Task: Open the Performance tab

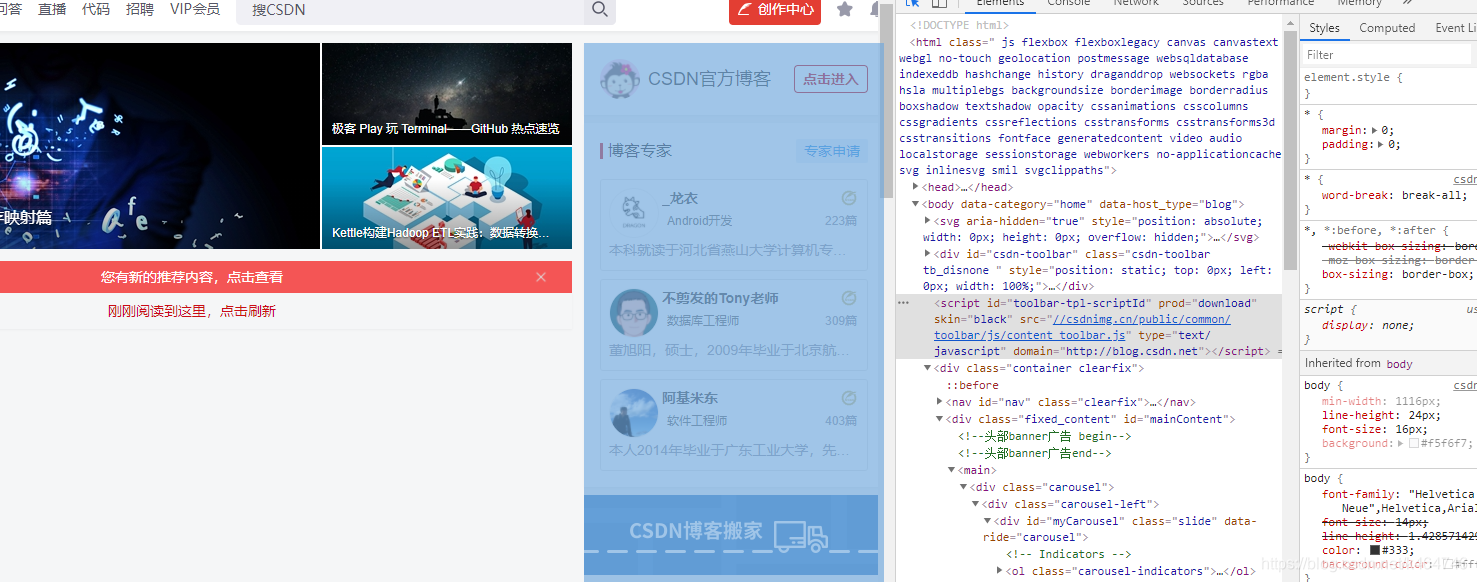Action: 1281,3
